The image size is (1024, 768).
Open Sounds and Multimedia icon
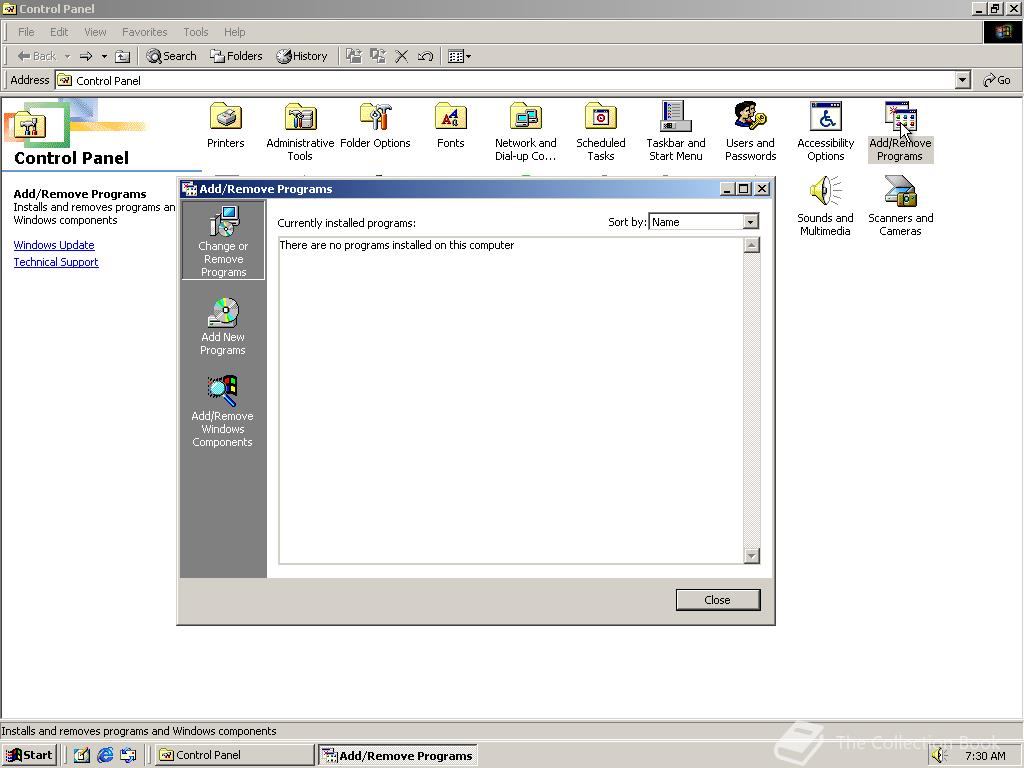click(825, 206)
